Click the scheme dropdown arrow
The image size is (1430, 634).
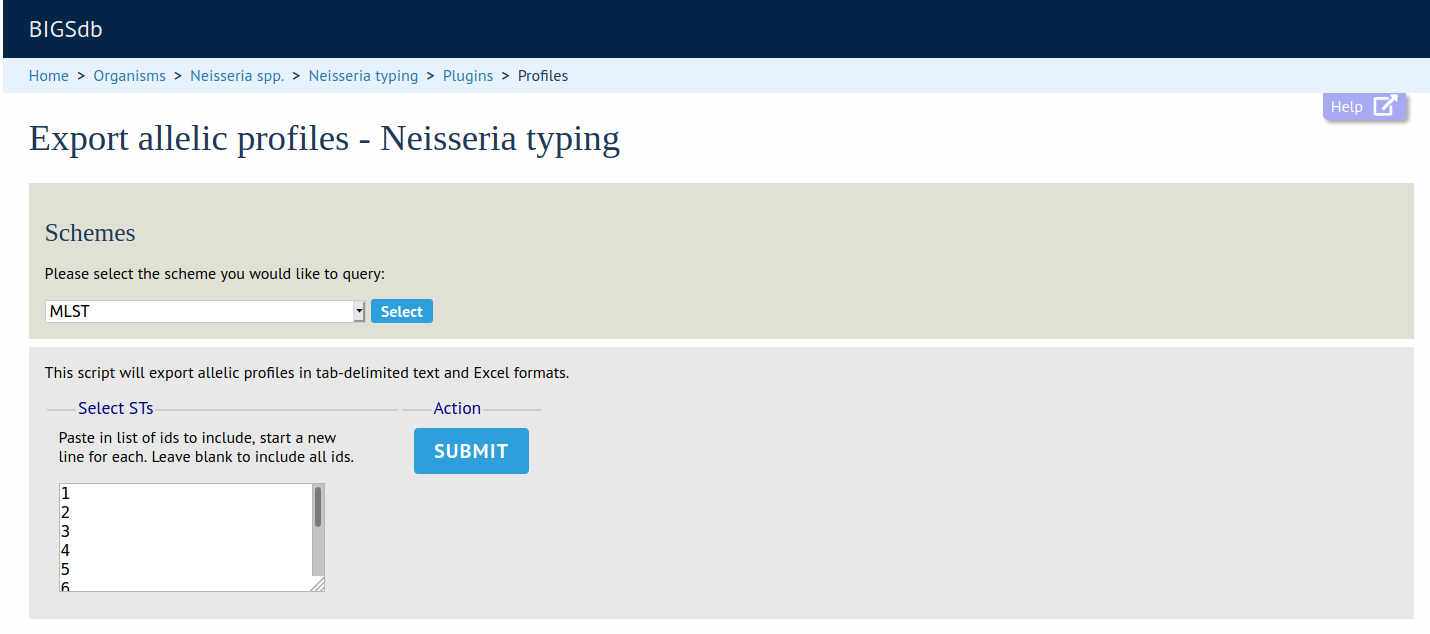point(359,312)
